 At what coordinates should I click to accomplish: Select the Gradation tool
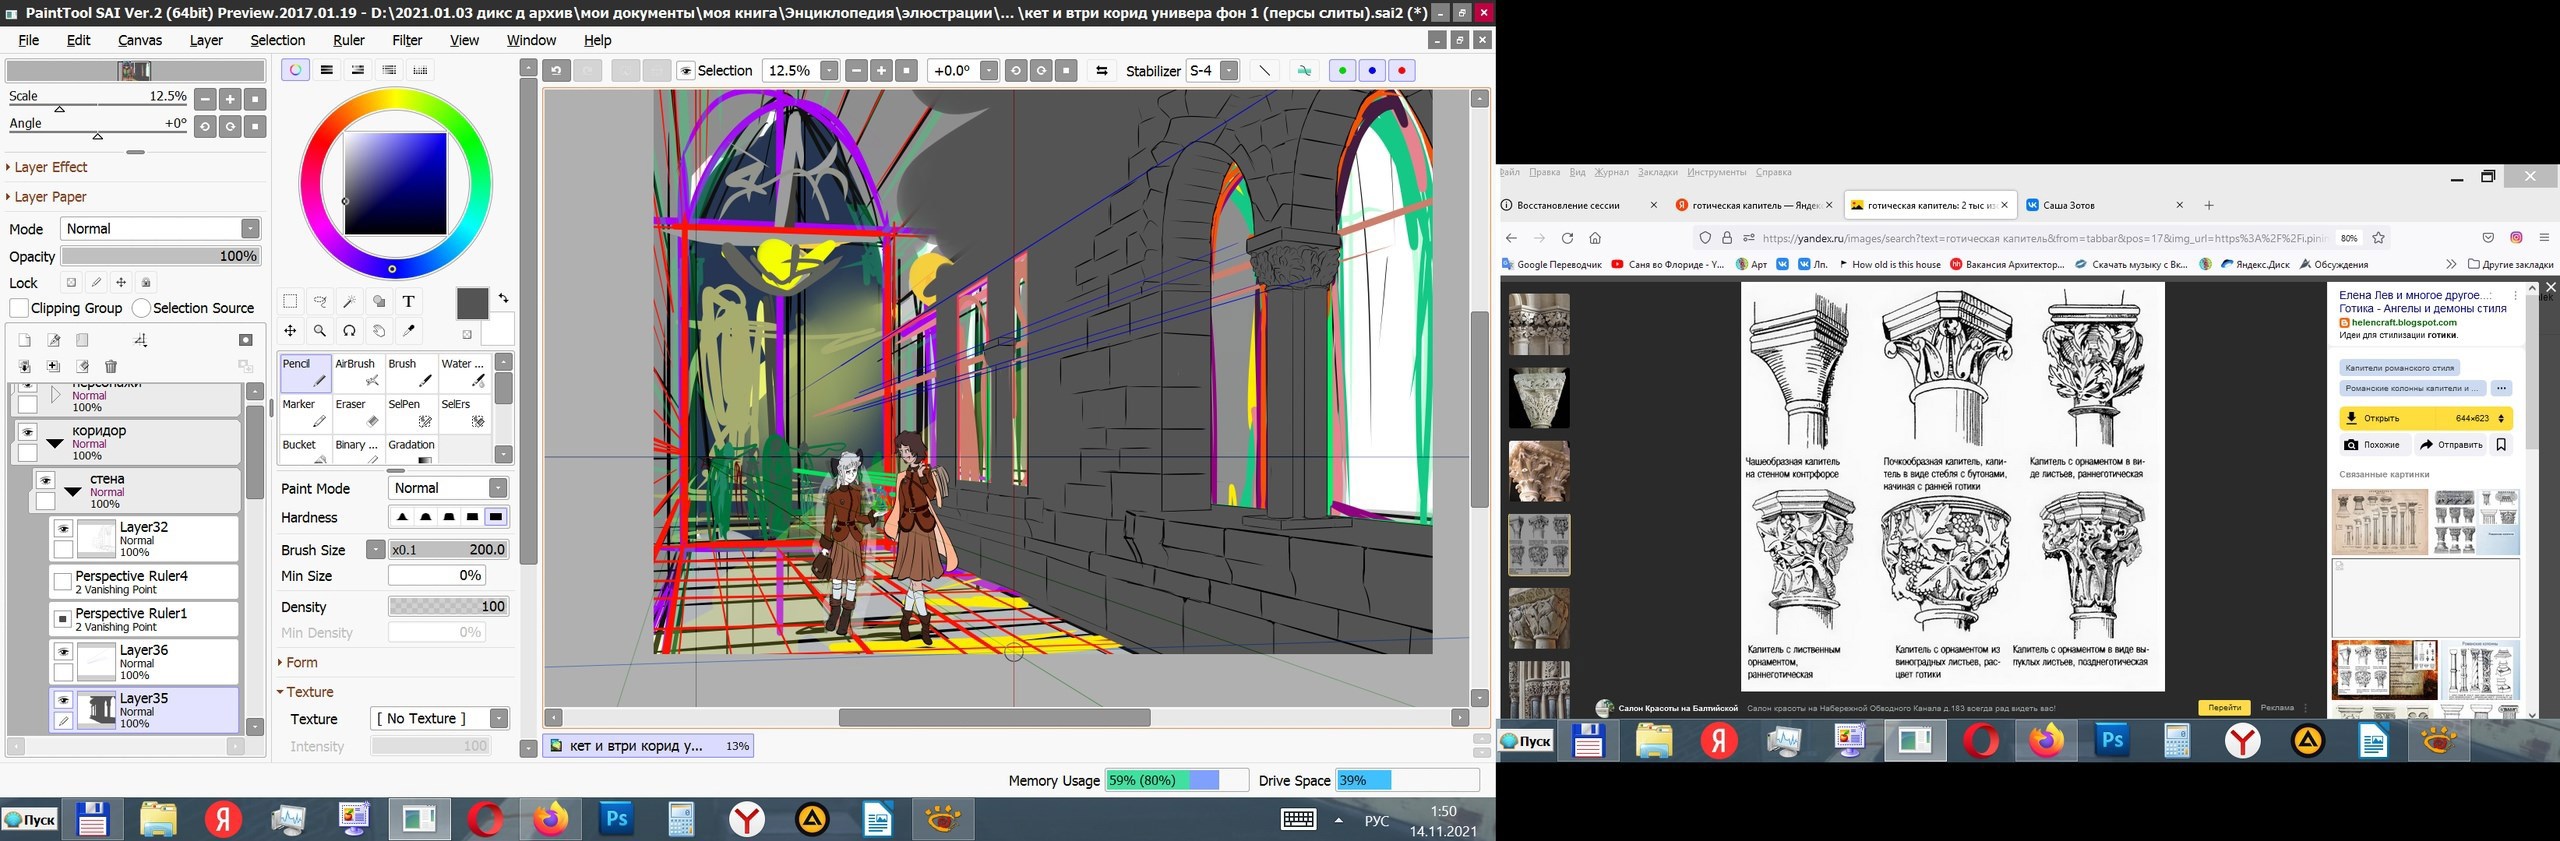tap(411, 450)
